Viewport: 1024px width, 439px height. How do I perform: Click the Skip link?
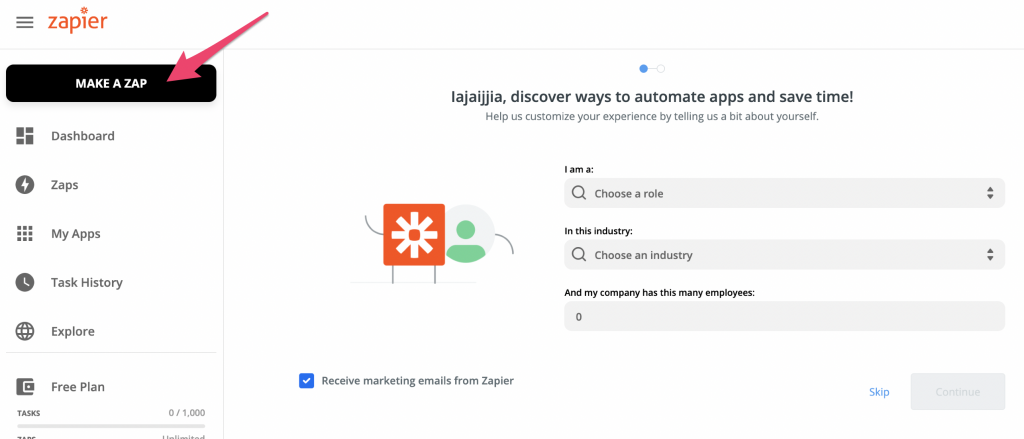pos(879,392)
